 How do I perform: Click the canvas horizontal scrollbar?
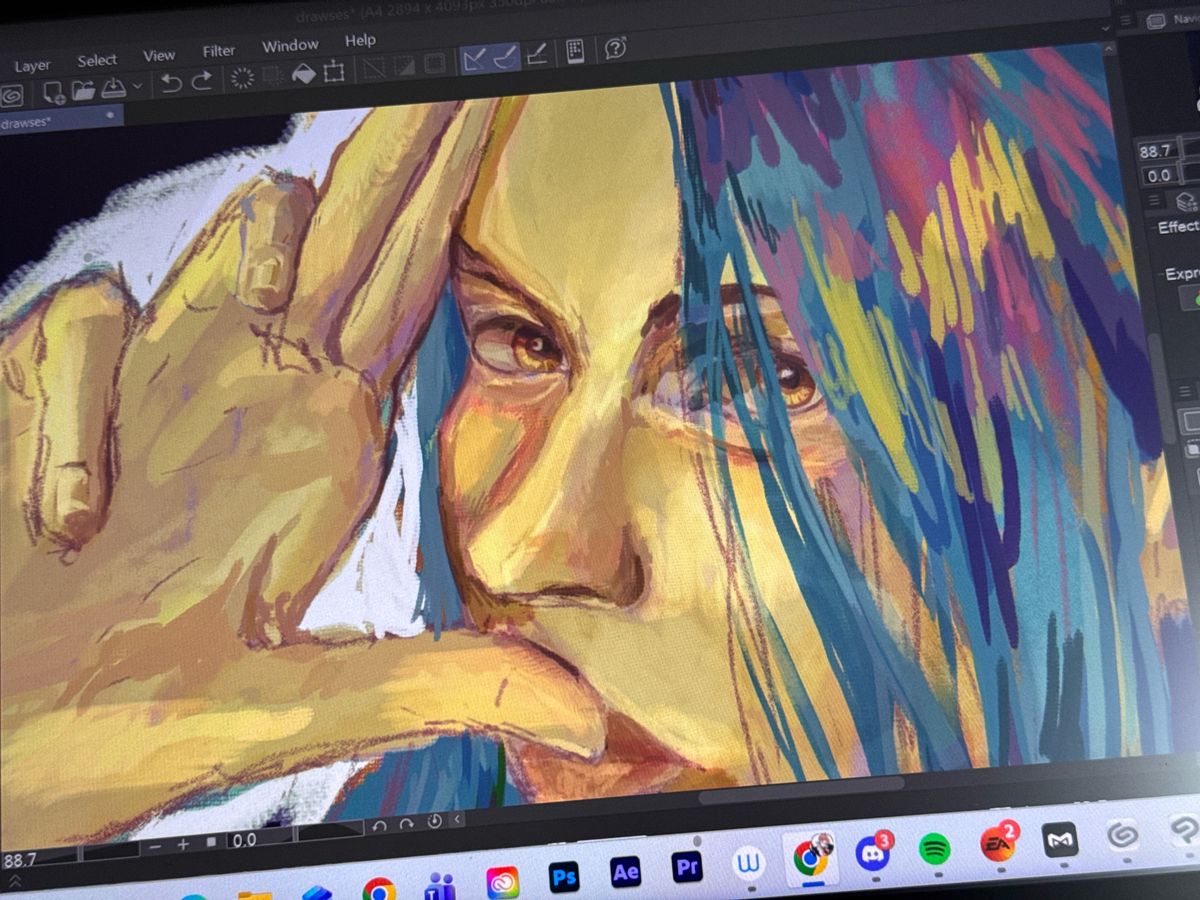tap(802, 789)
